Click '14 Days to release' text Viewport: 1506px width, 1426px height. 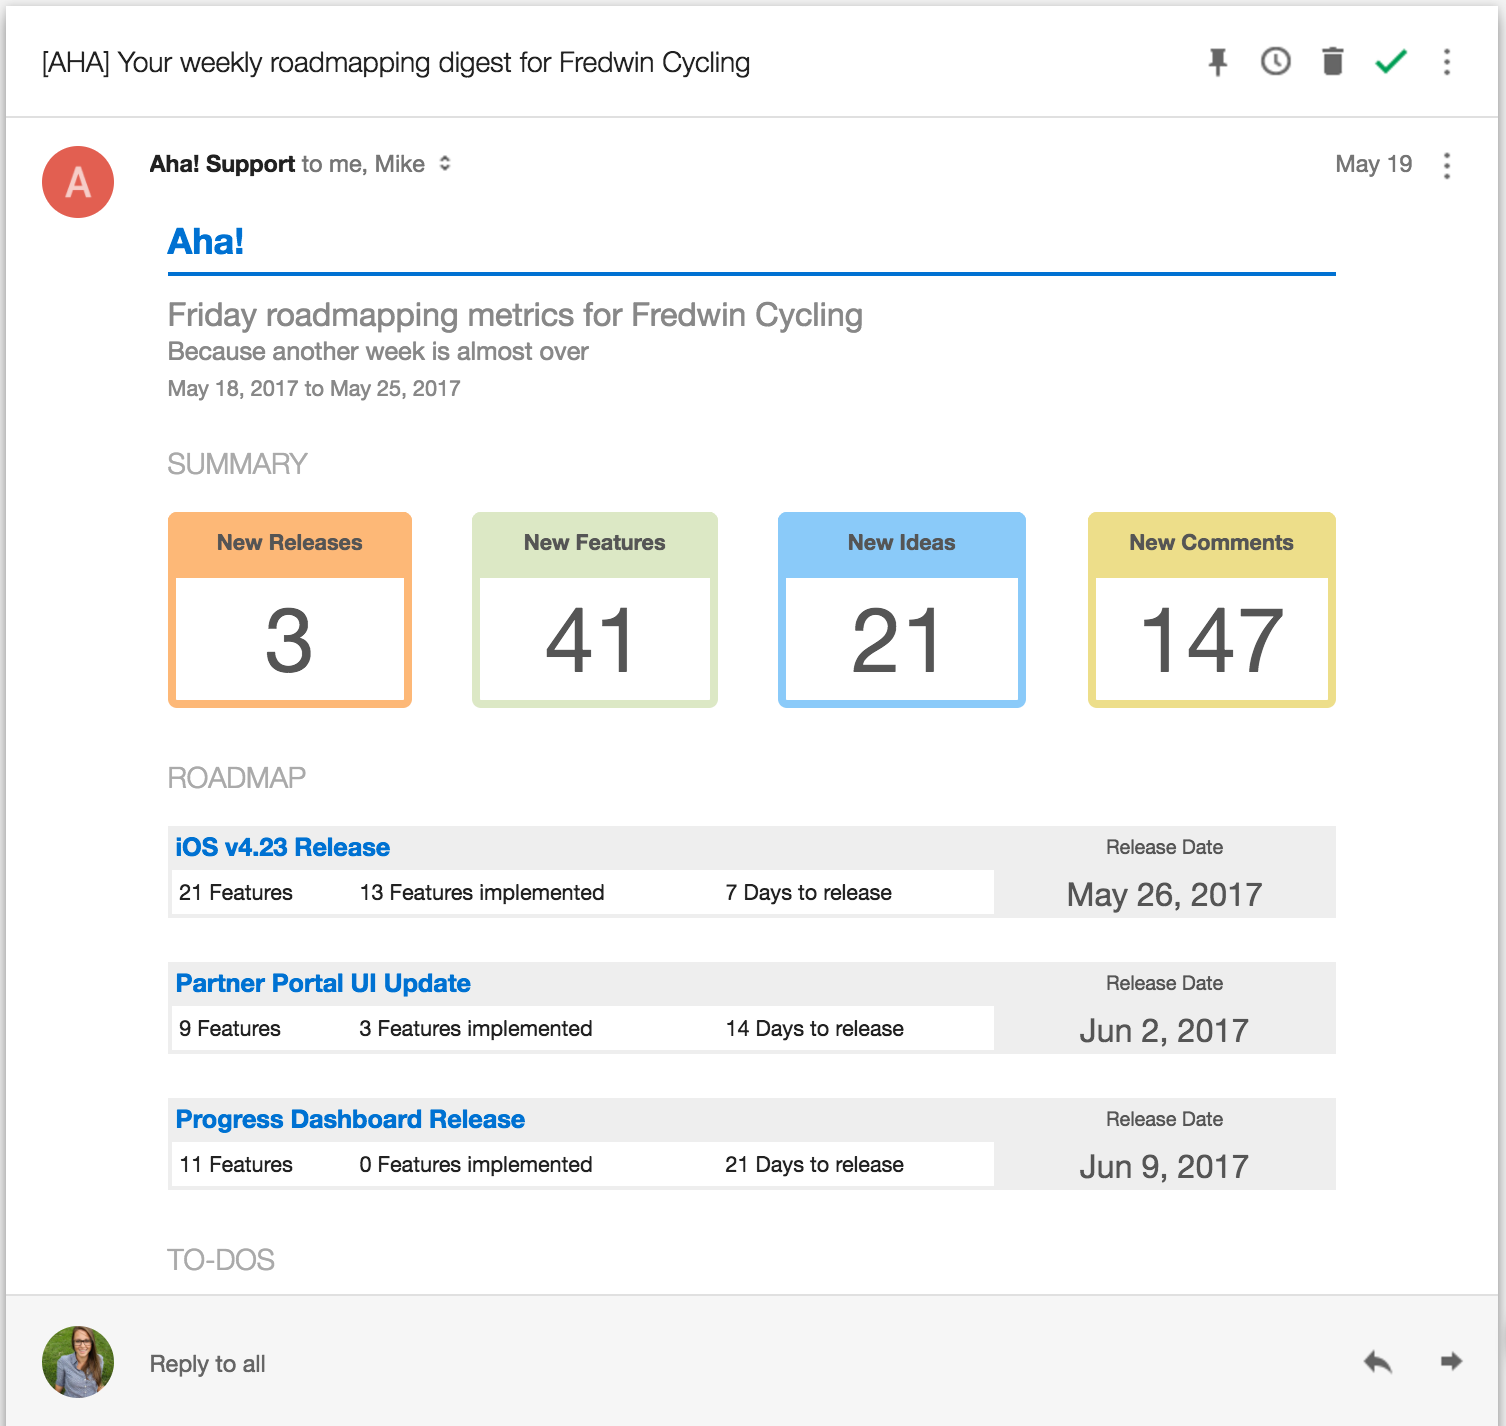(815, 1028)
